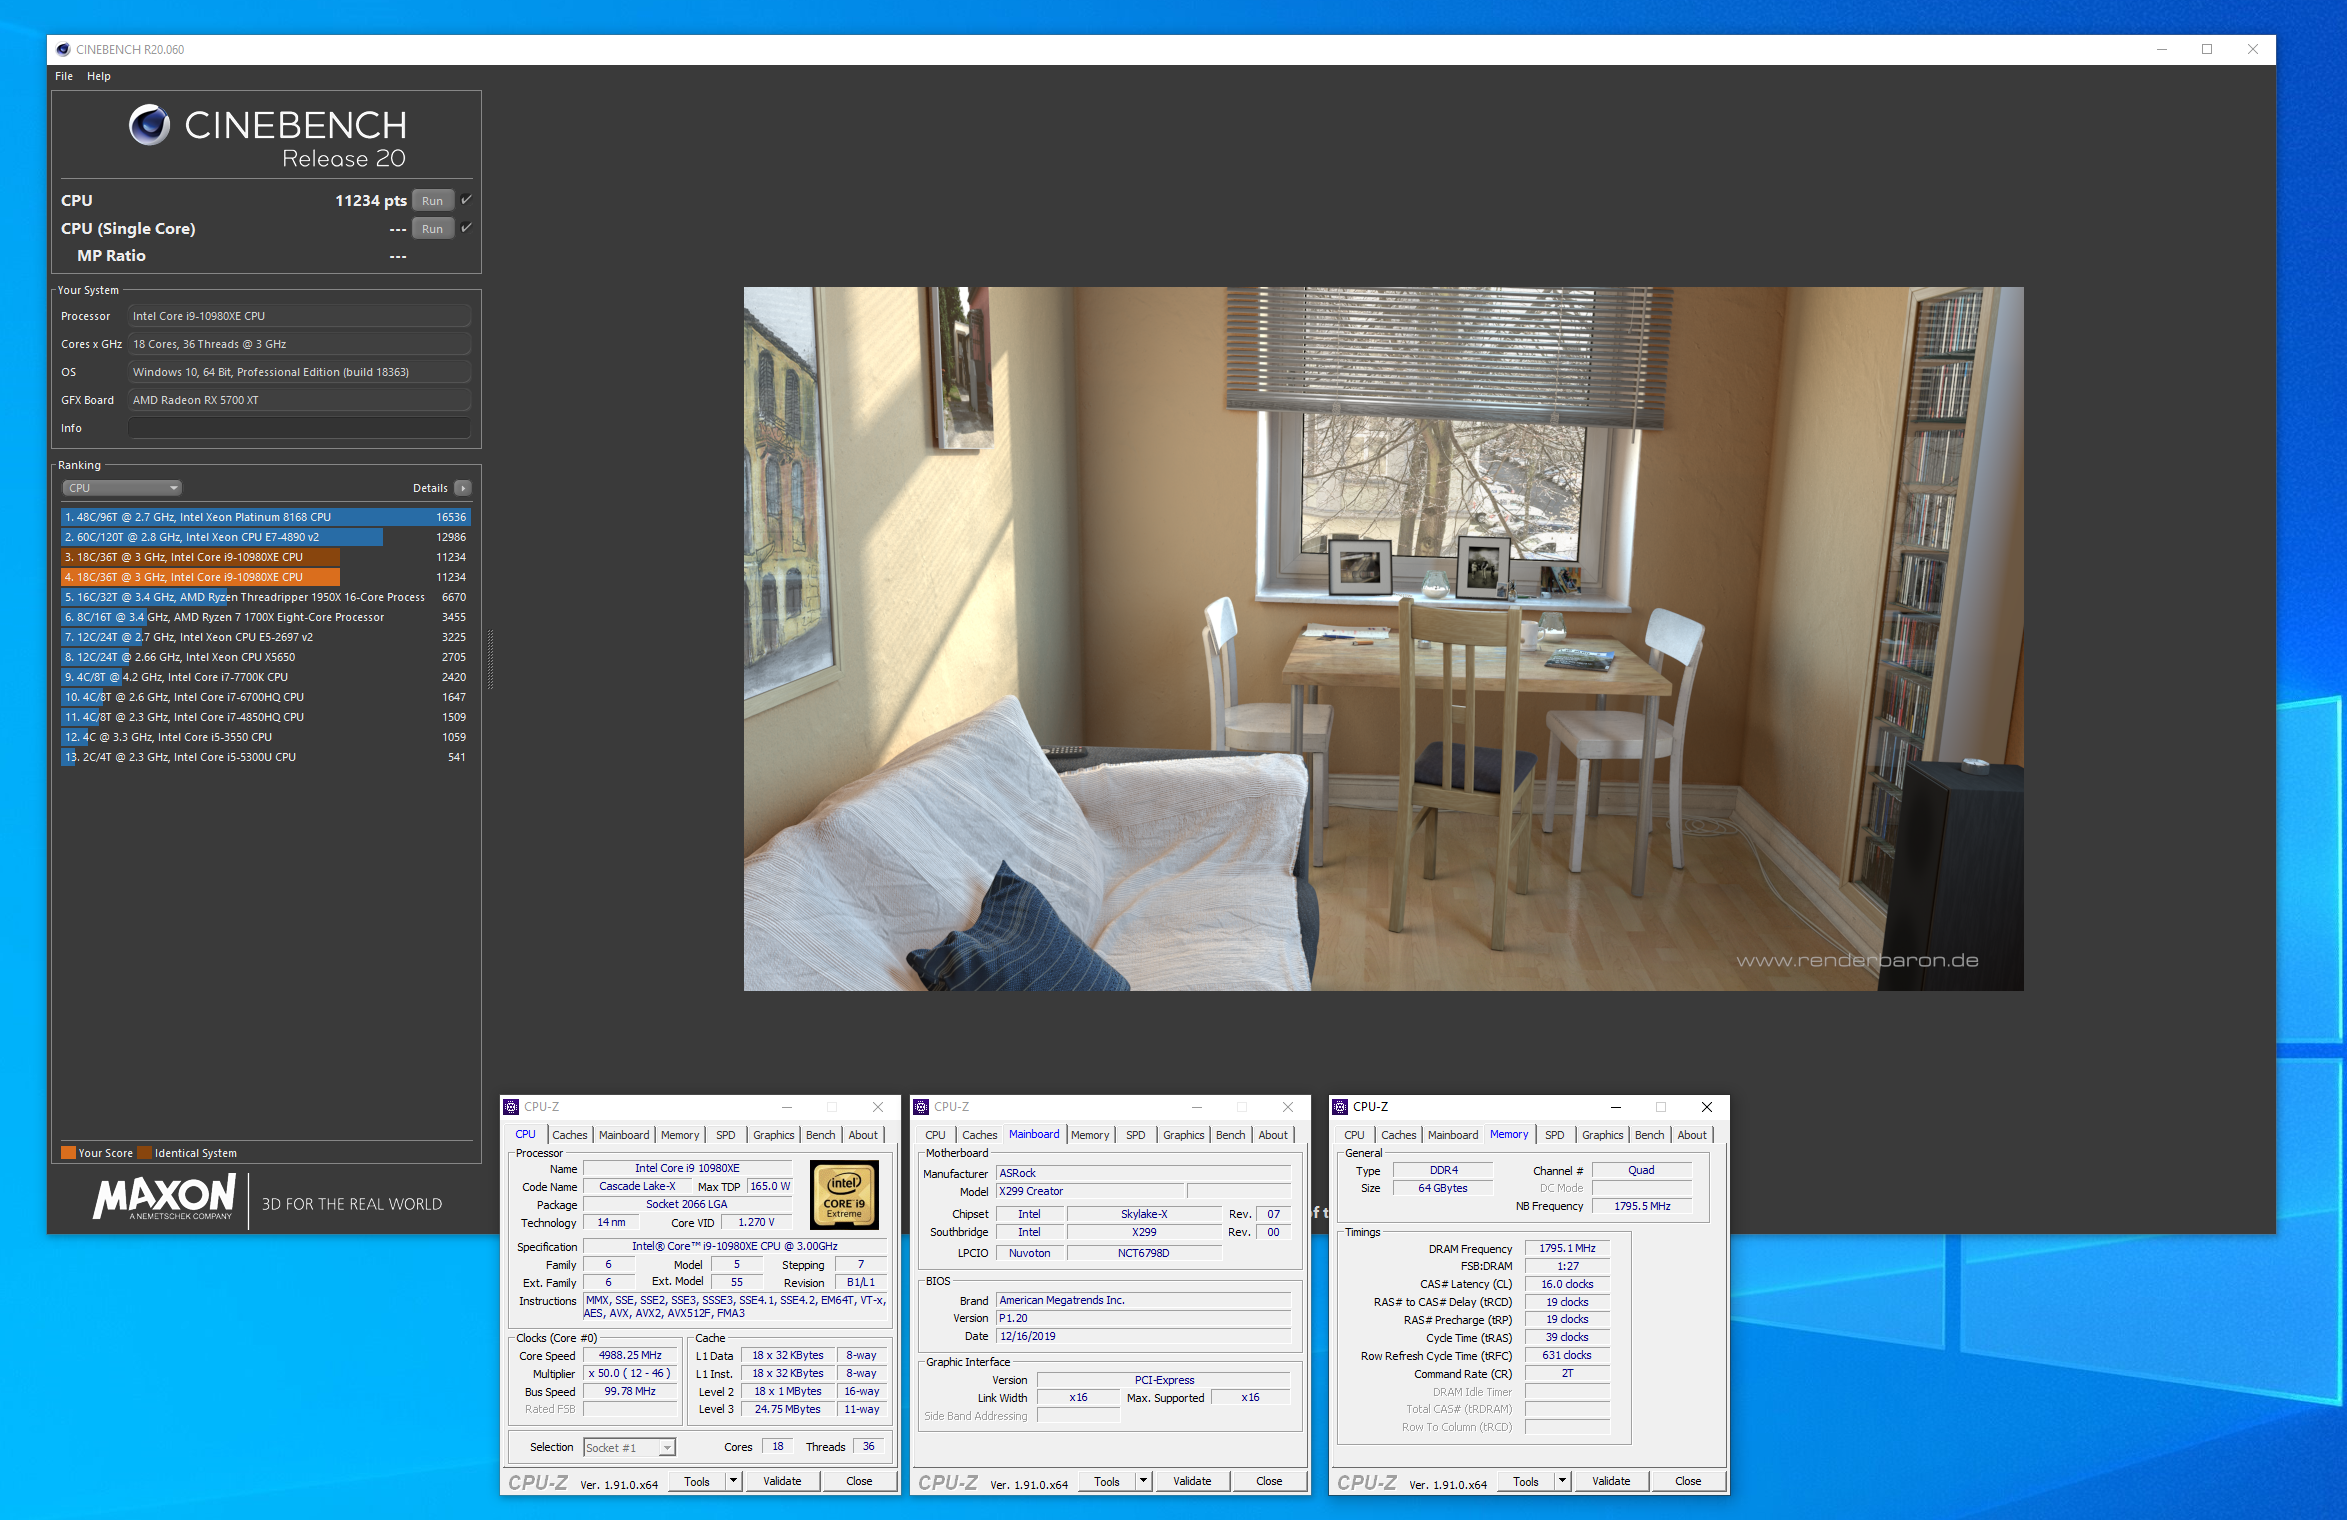Click Validate in first CPU-Z window

pyautogui.click(x=782, y=1482)
